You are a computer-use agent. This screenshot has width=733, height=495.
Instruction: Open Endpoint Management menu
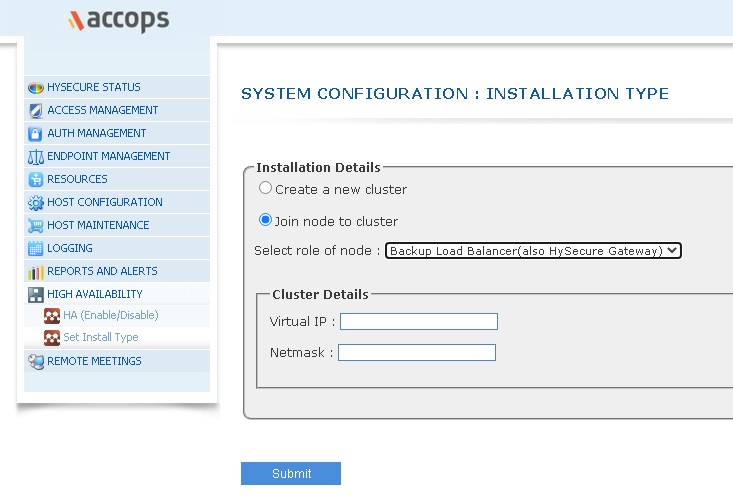[117, 156]
